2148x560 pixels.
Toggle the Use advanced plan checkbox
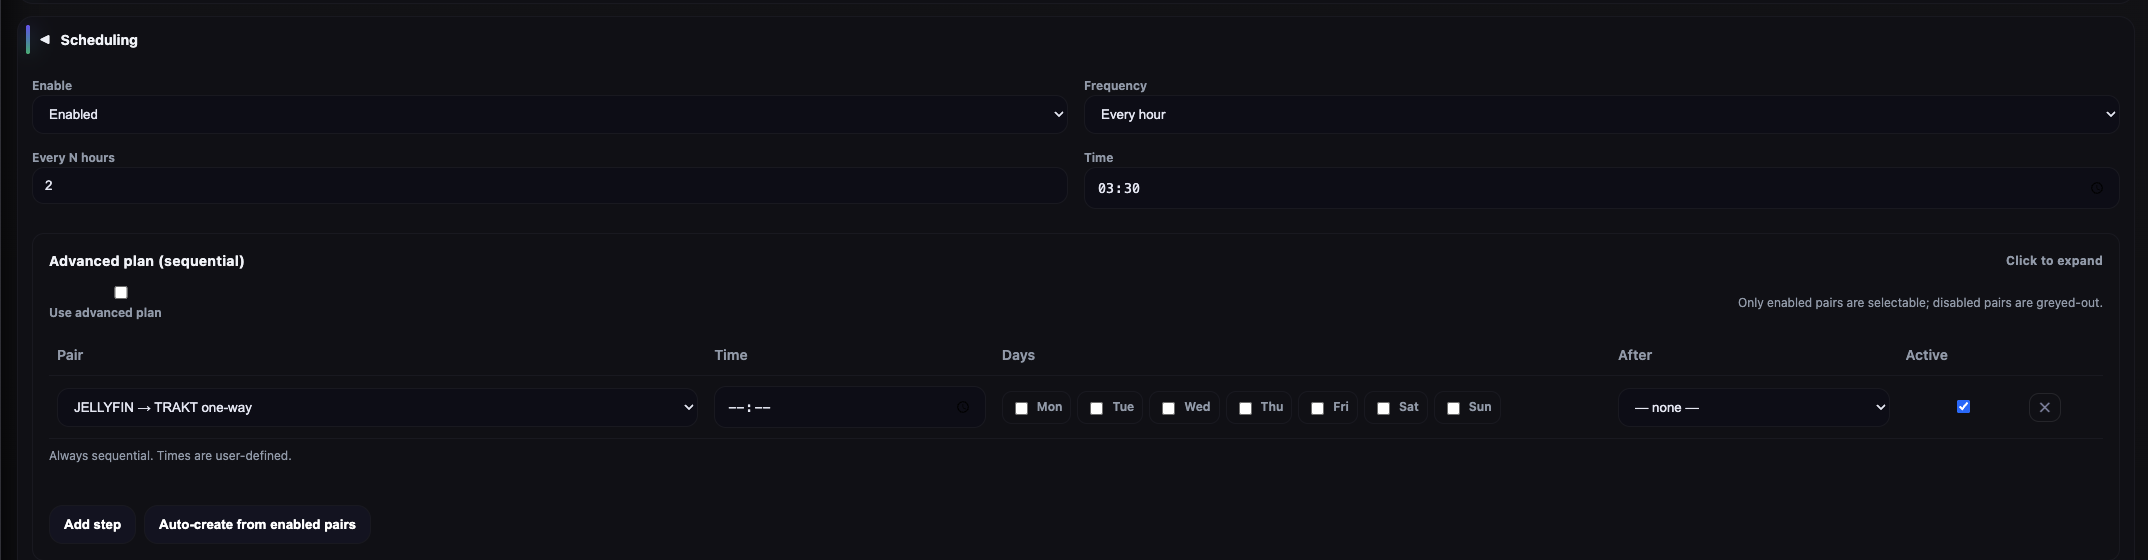coord(121,292)
